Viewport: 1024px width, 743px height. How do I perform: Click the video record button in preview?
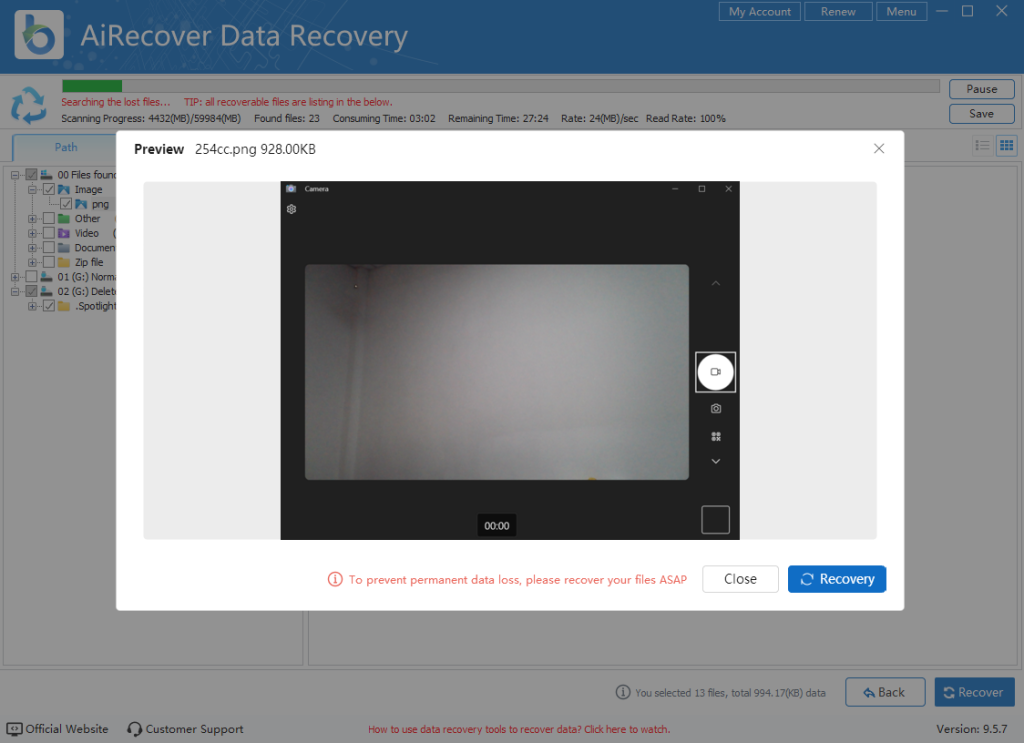pyautogui.click(x=716, y=372)
